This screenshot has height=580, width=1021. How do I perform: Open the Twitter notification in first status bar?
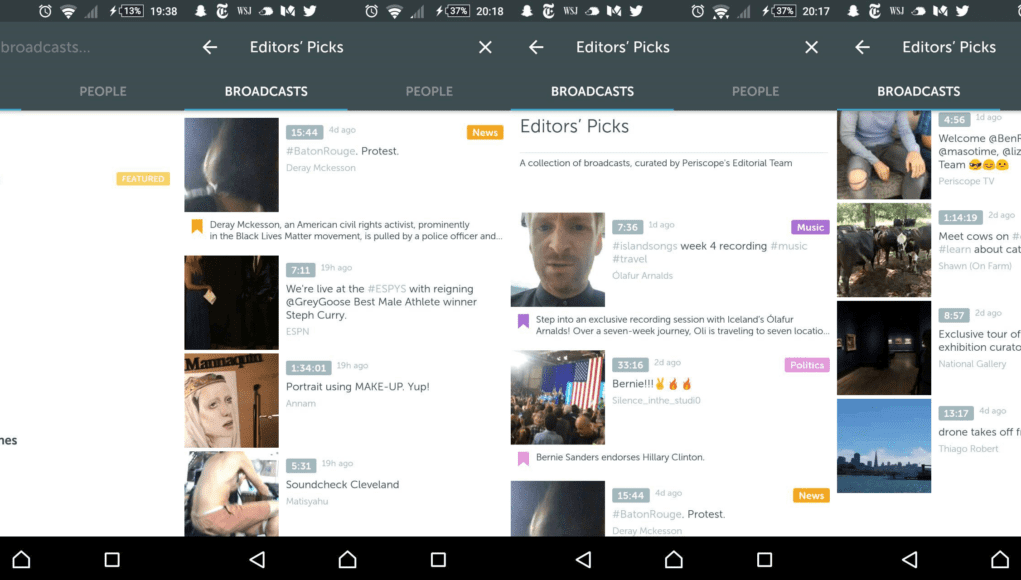point(311,11)
